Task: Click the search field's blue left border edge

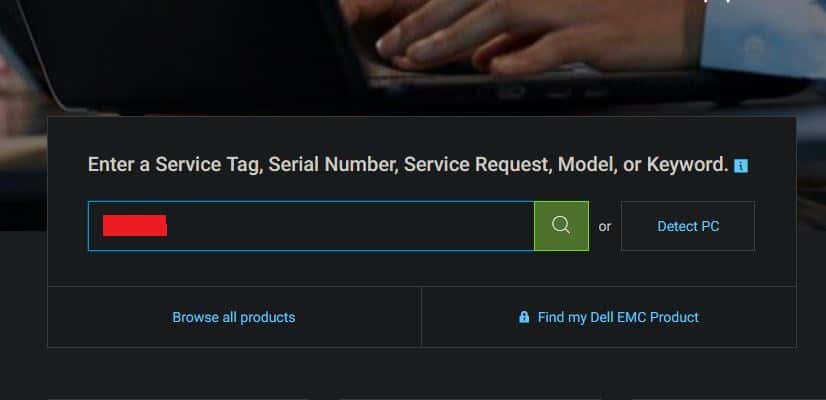Action: pyautogui.click(x=88, y=226)
